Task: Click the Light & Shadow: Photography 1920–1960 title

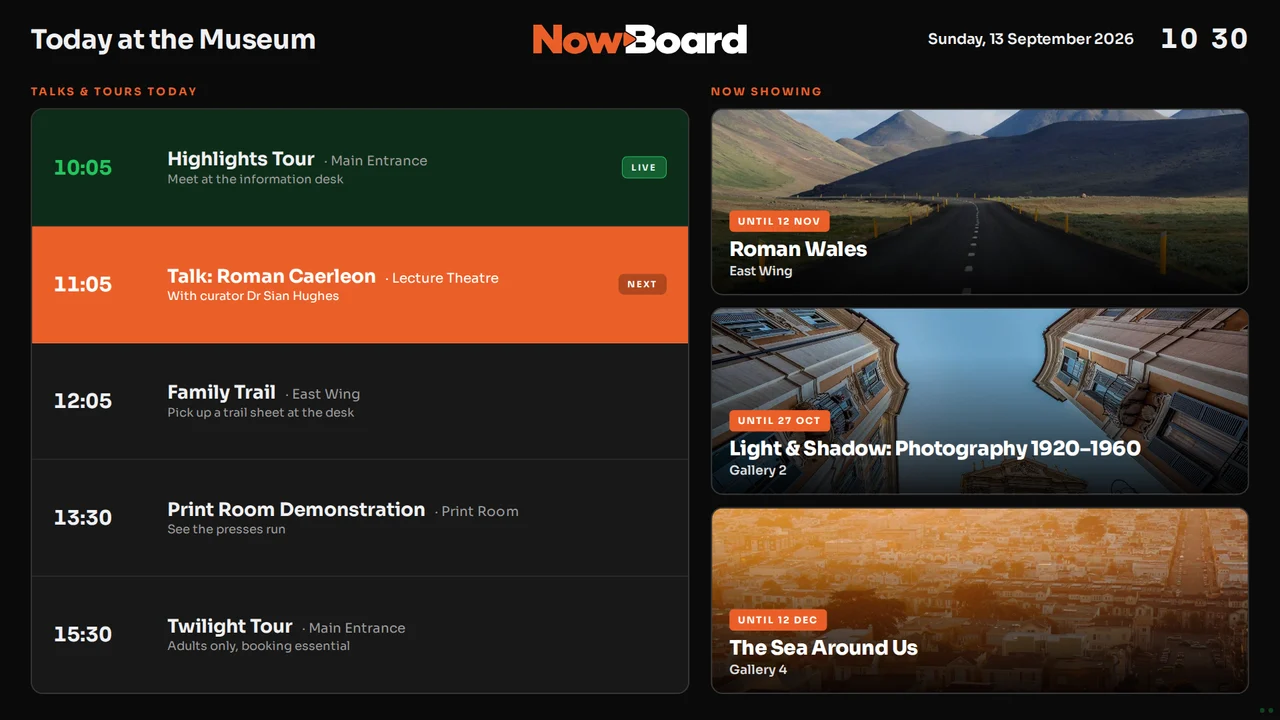Action: pyautogui.click(x=935, y=448)
